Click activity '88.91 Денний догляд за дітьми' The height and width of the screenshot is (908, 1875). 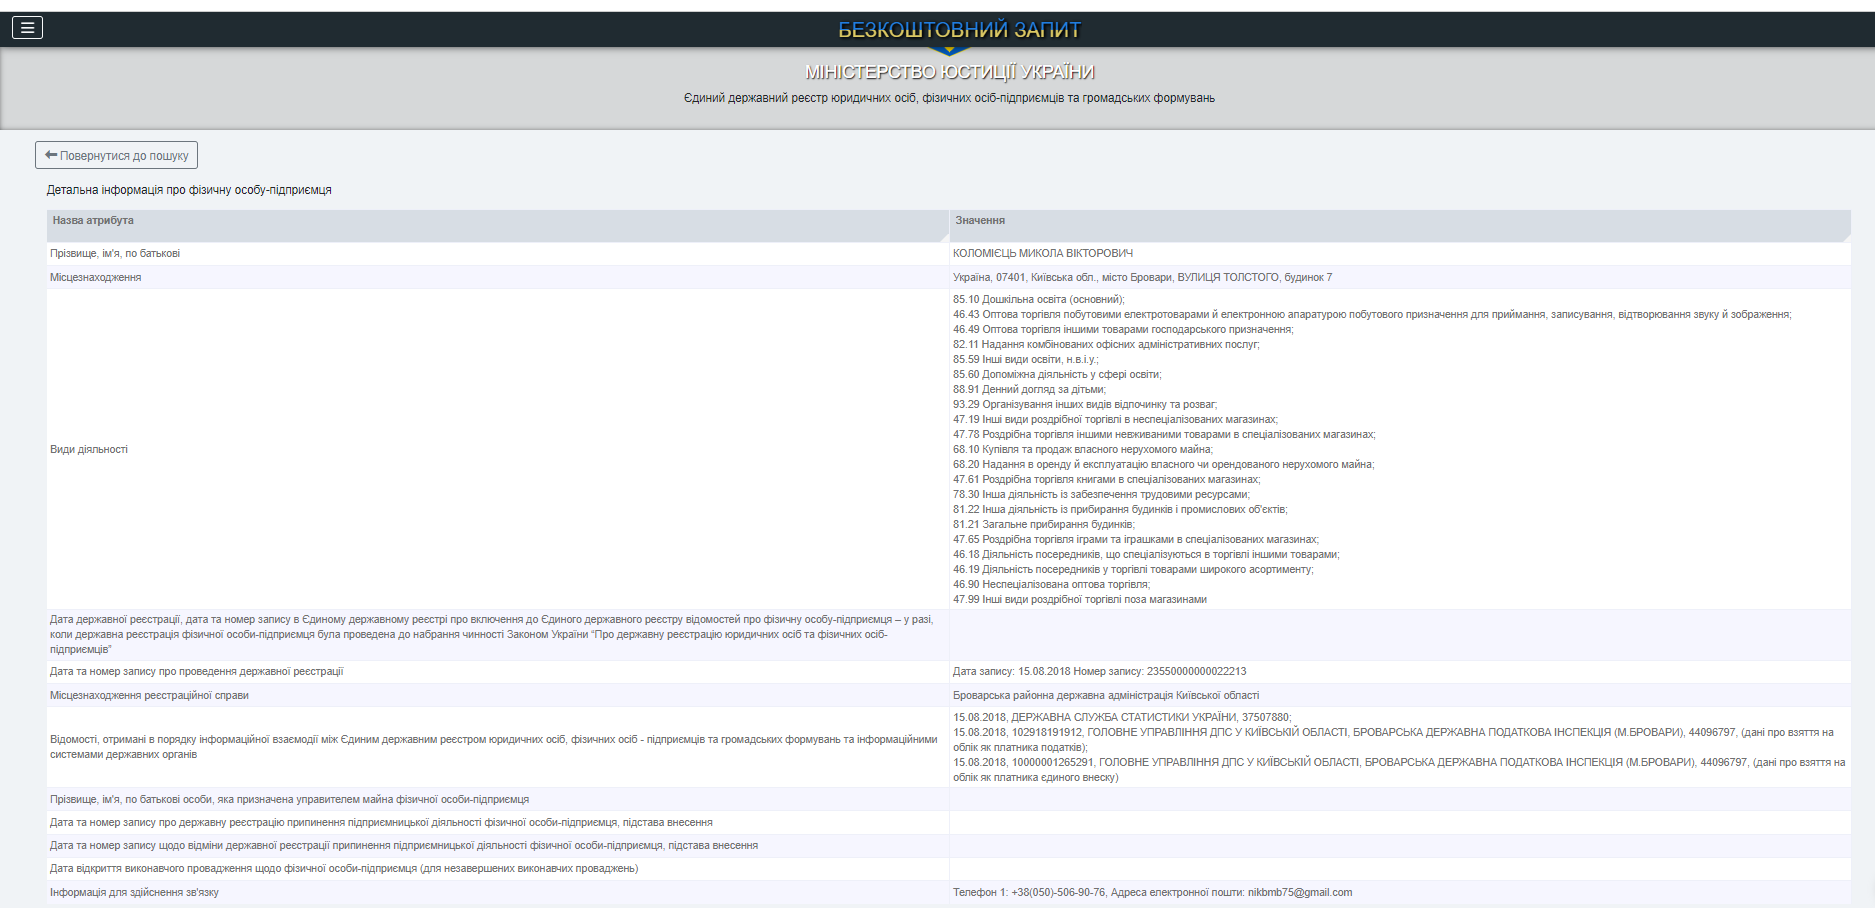pos(1029,390)
